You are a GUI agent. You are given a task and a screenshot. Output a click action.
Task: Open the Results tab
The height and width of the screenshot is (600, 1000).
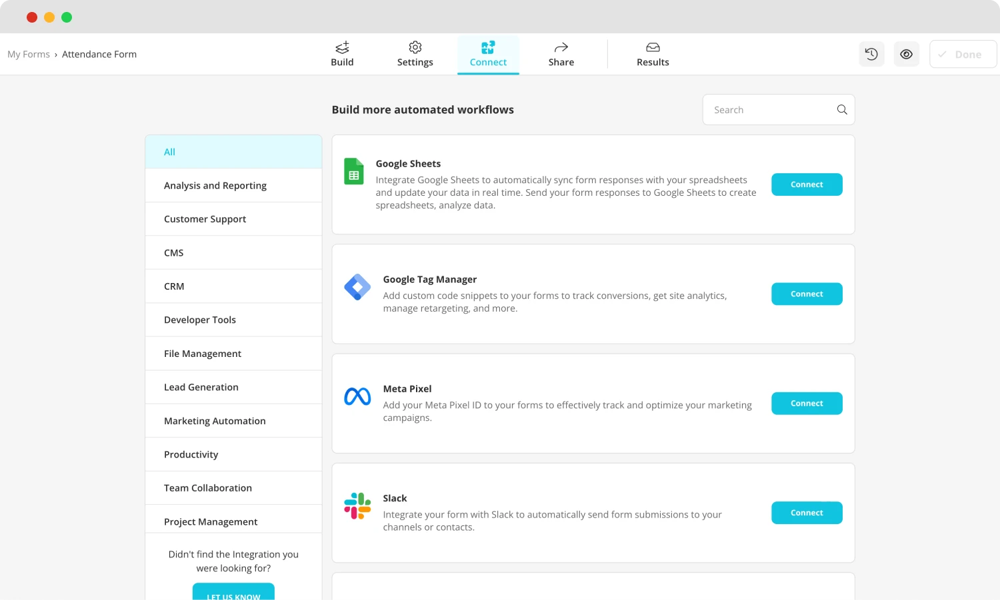(x=652, y=54)
